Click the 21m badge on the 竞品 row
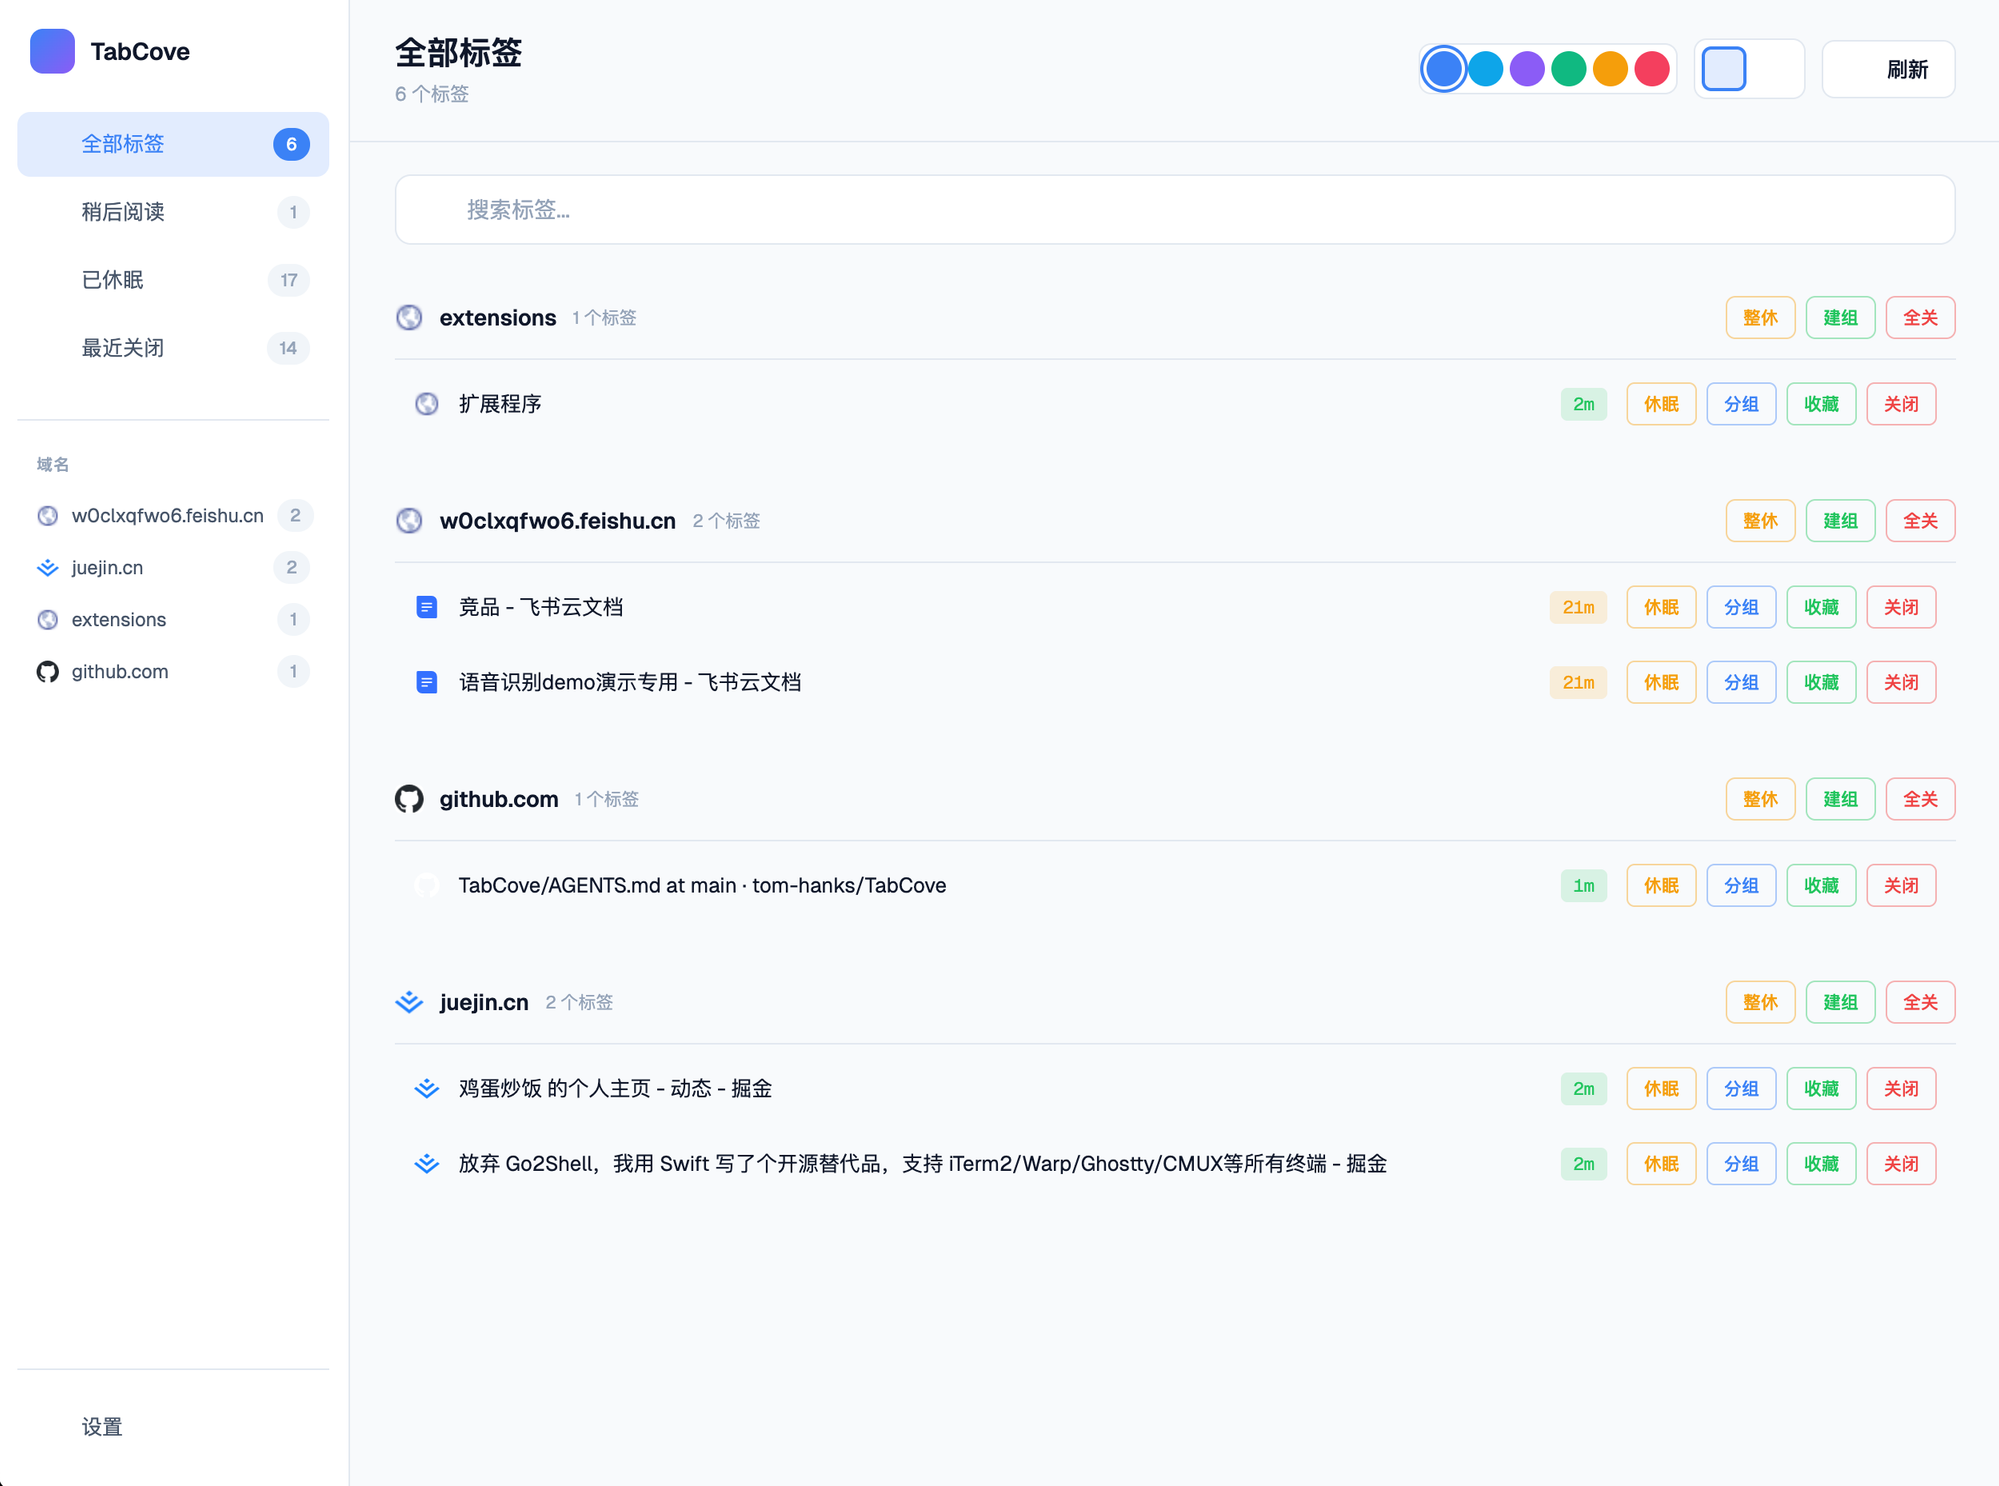This screenshot has width=1999, height=1486. [1578, 607]
